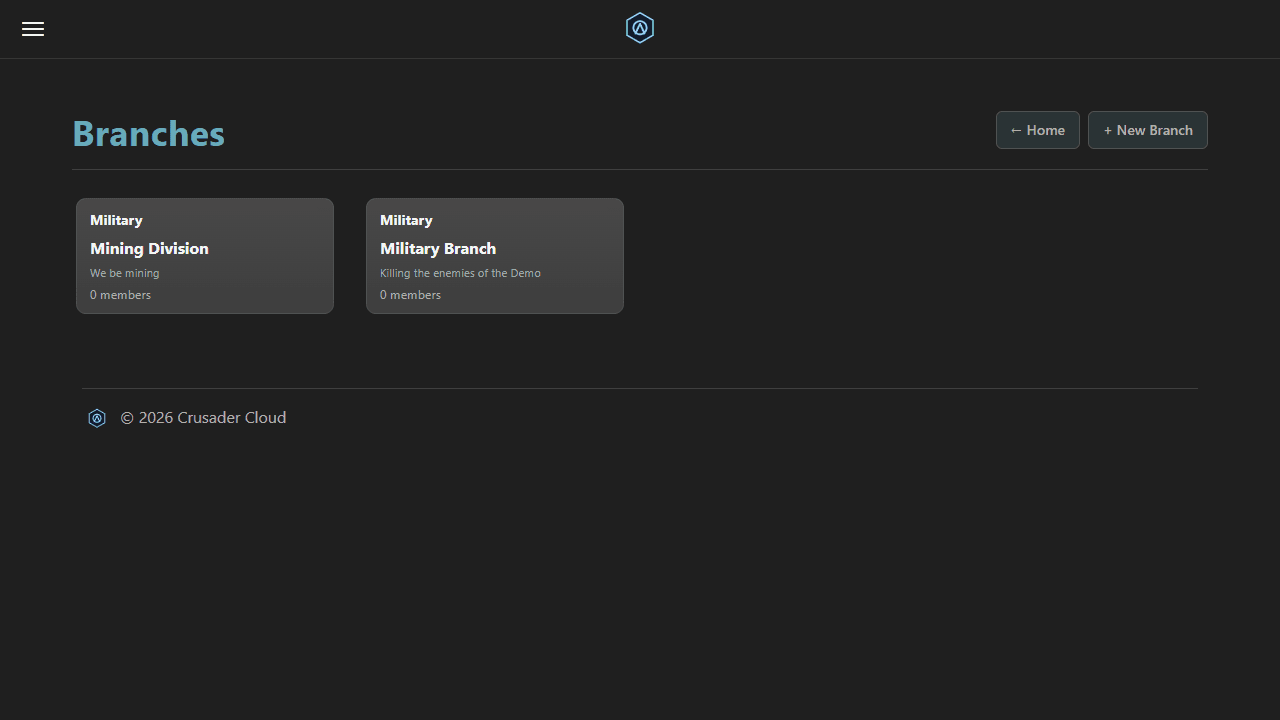This screenshot has width=1280, height=720.
Task: Open the hamburger navigation menu
Action: [x=33, y=29]
